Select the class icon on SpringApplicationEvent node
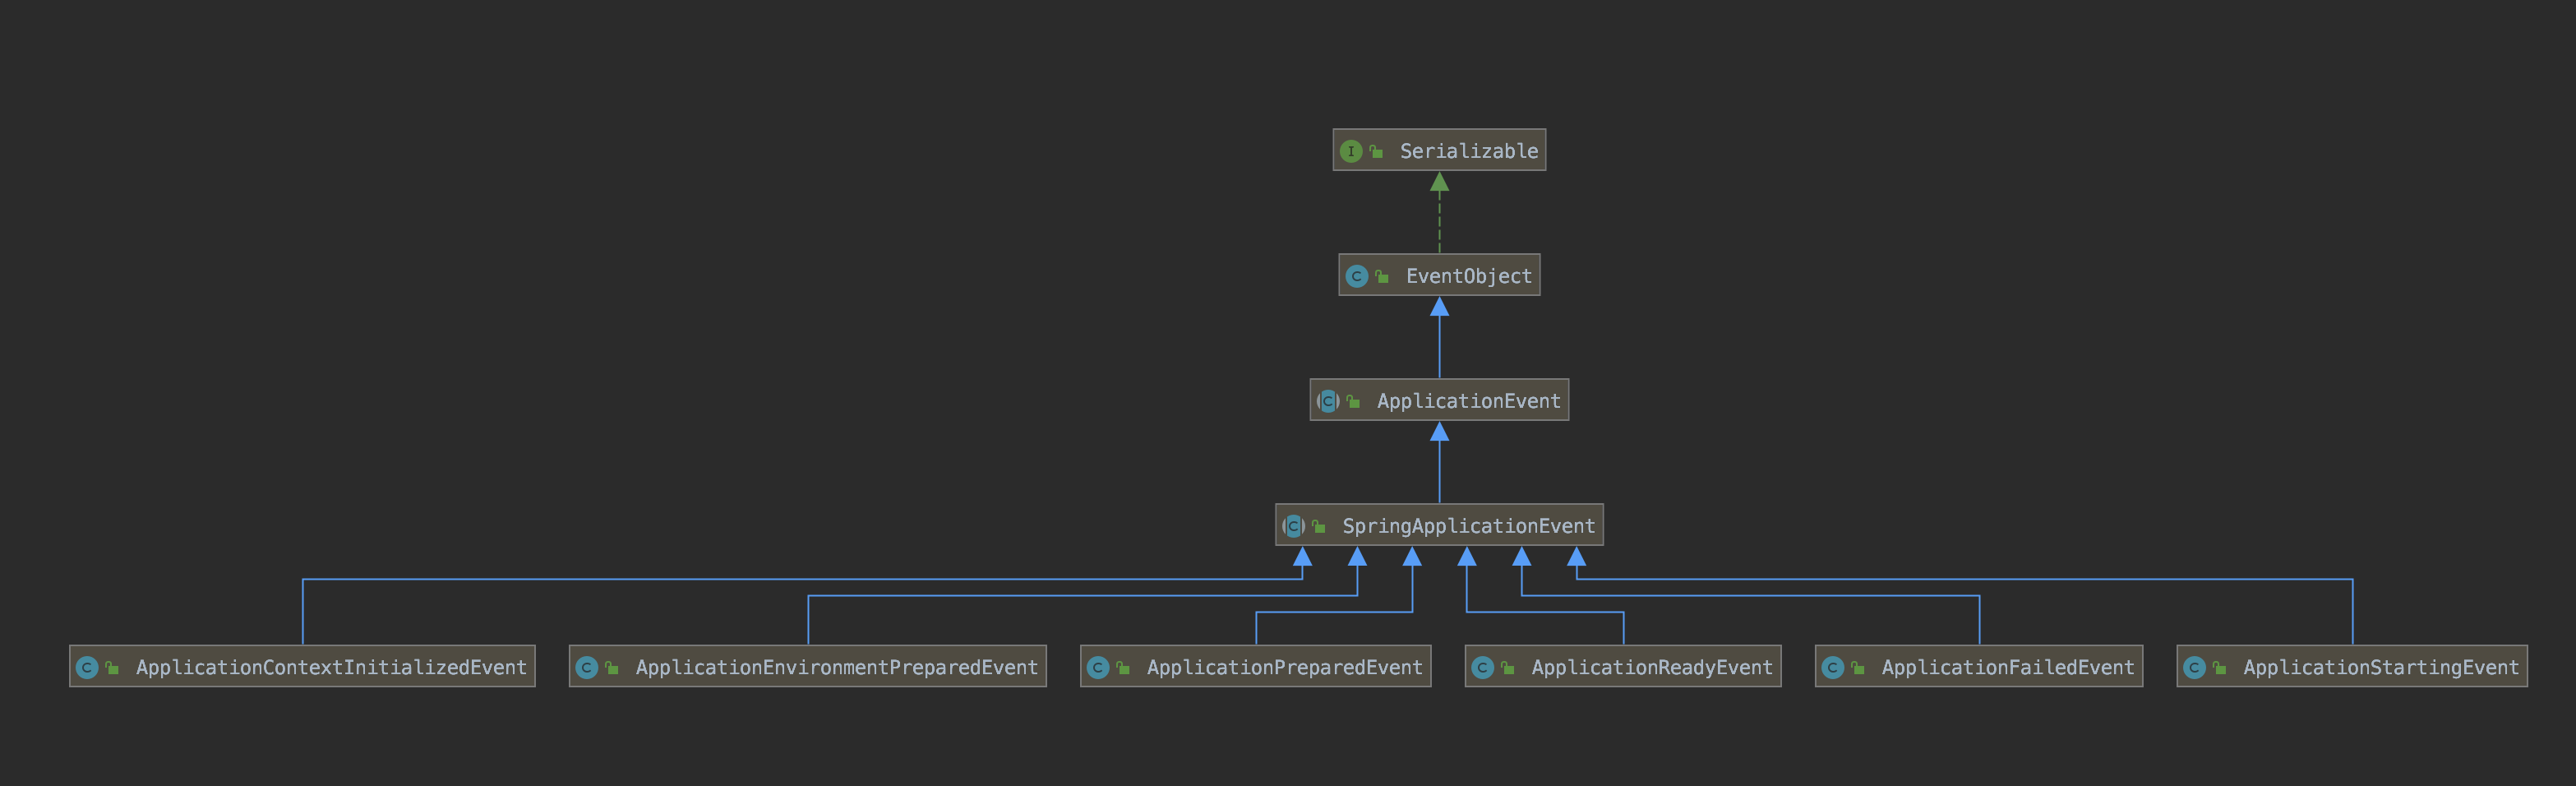 point(1293,525)
